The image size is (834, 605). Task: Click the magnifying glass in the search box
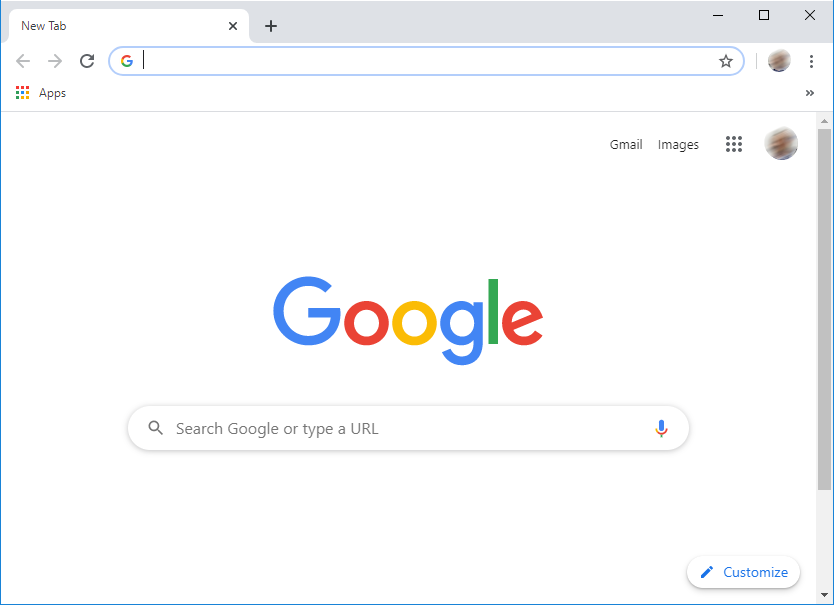point(155,428)
